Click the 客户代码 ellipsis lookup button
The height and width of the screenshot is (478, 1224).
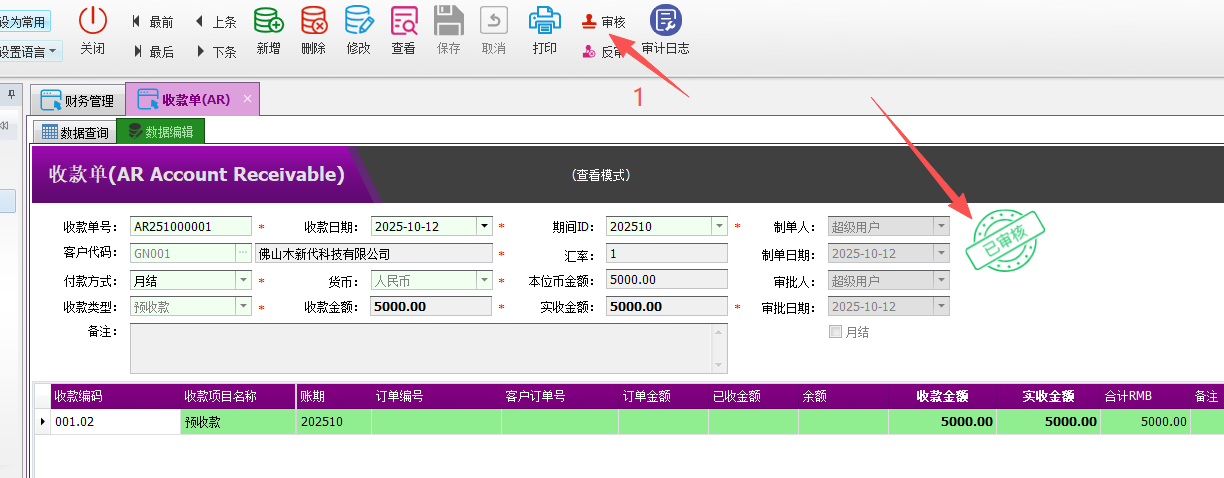[243, 254]
